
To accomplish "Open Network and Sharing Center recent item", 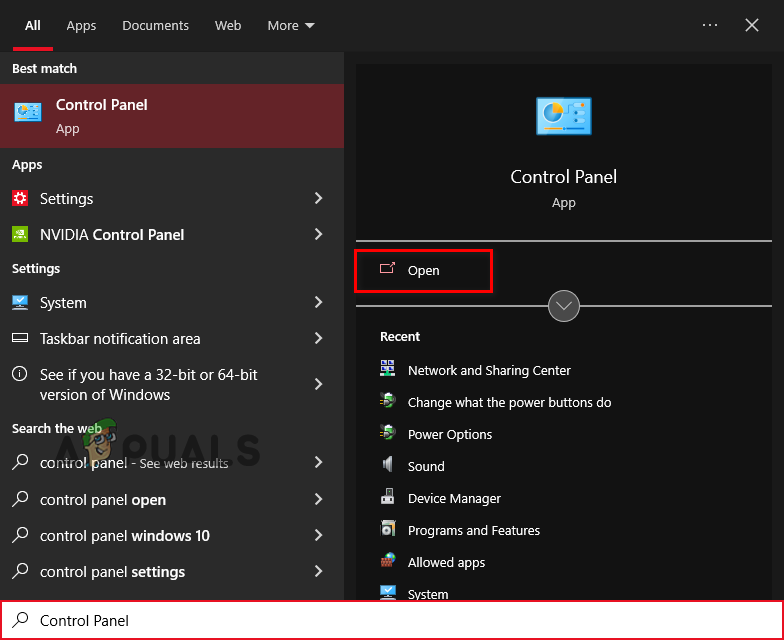I will coord(488,370).
